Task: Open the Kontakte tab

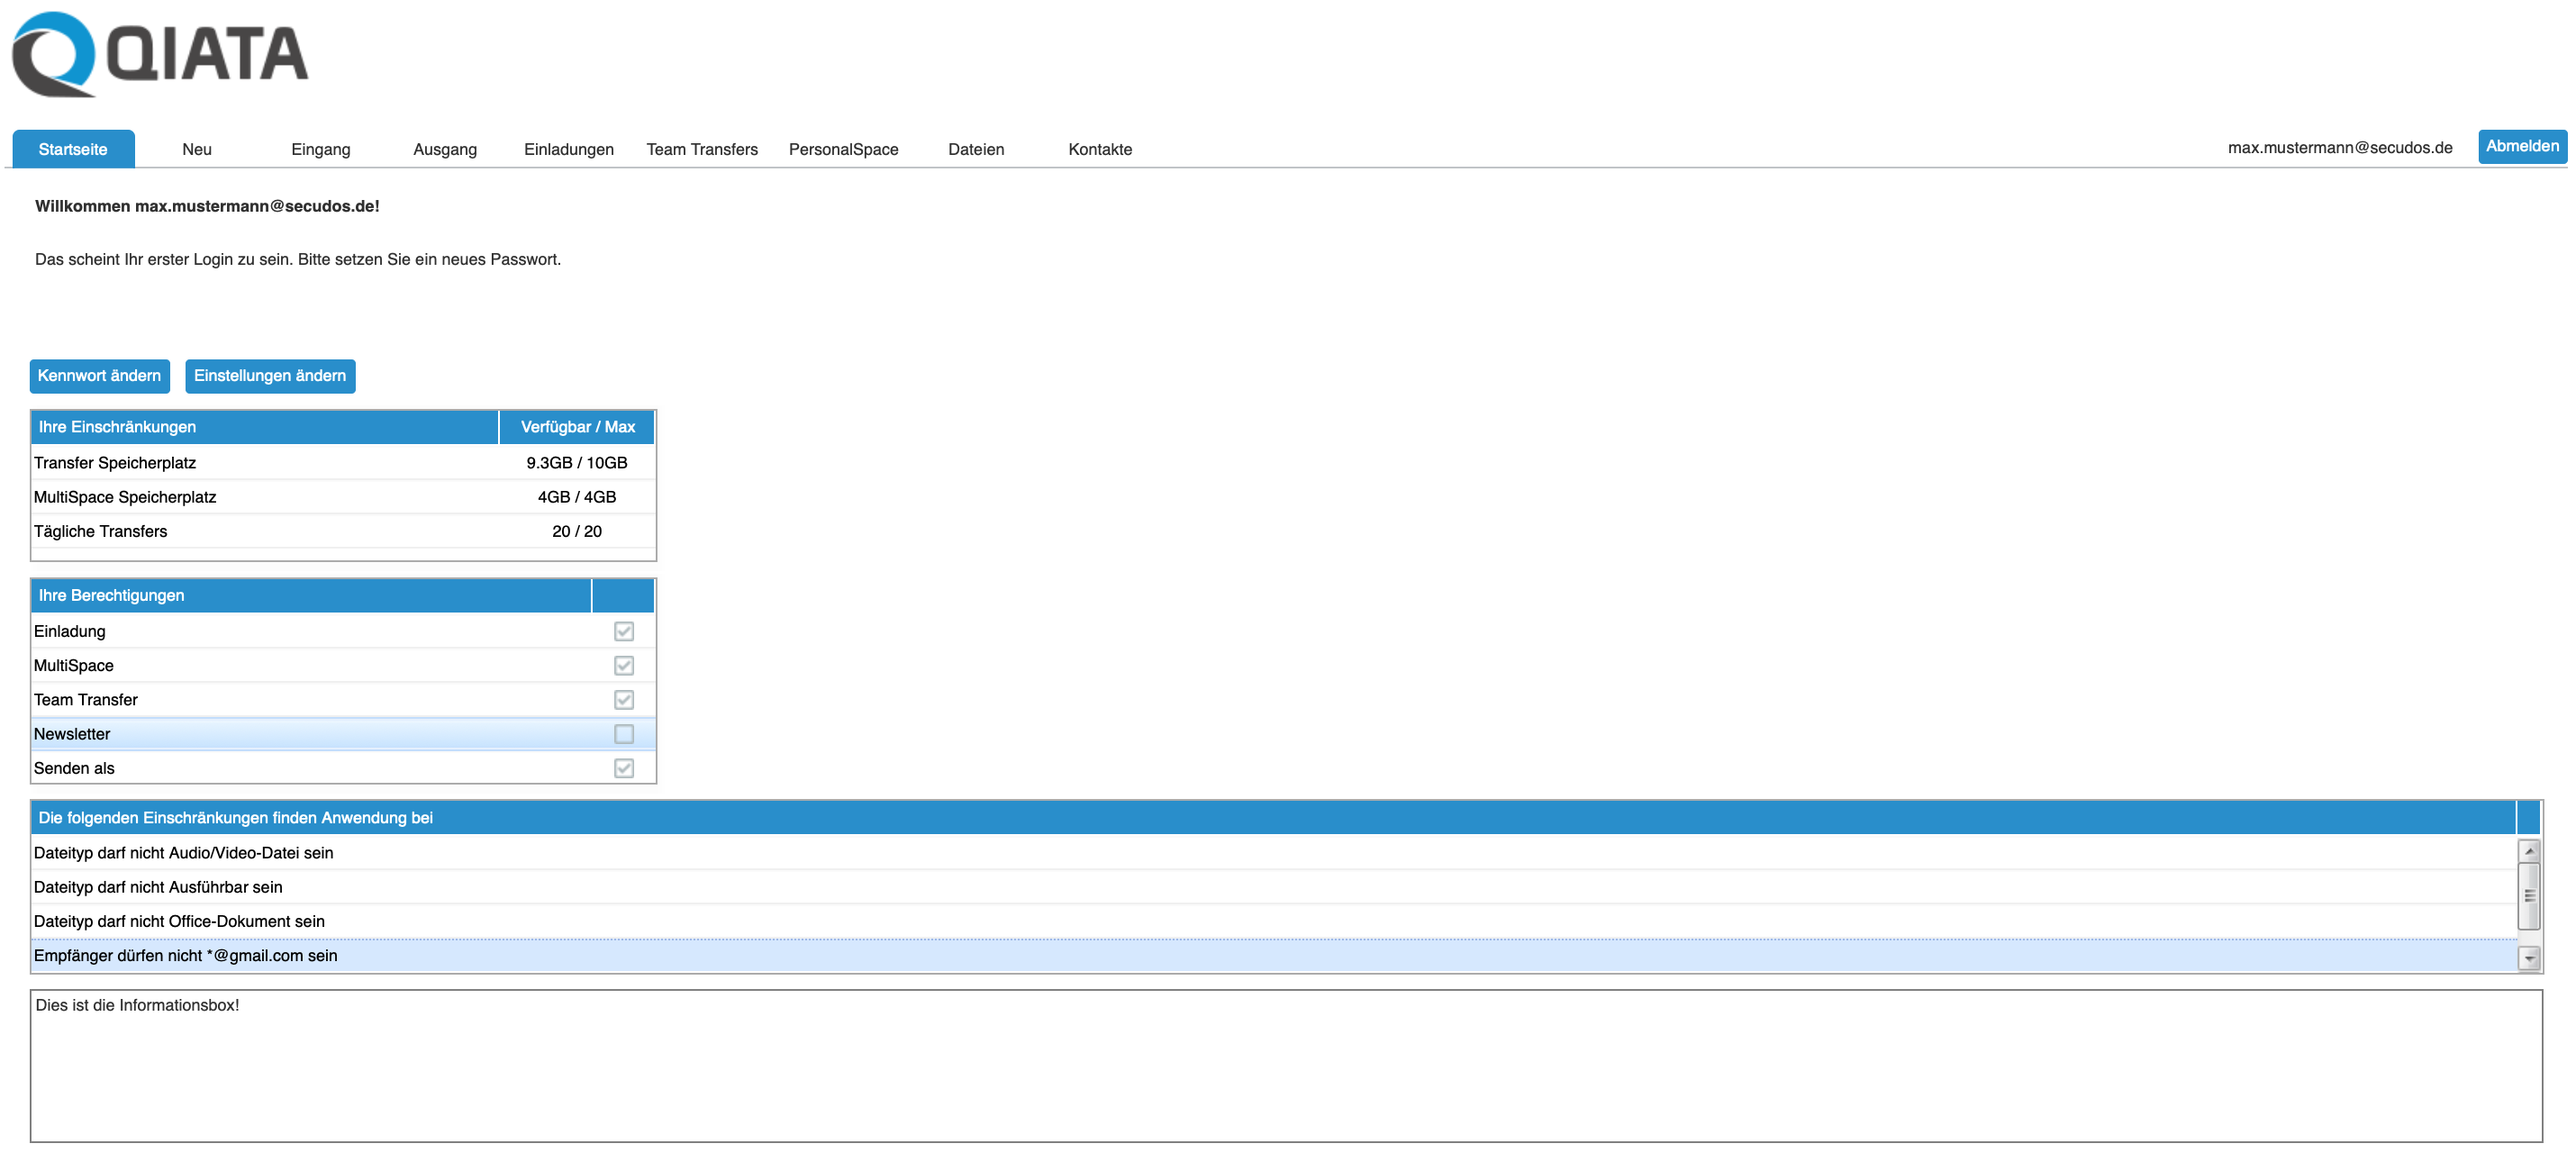Action: (1100, 149)
